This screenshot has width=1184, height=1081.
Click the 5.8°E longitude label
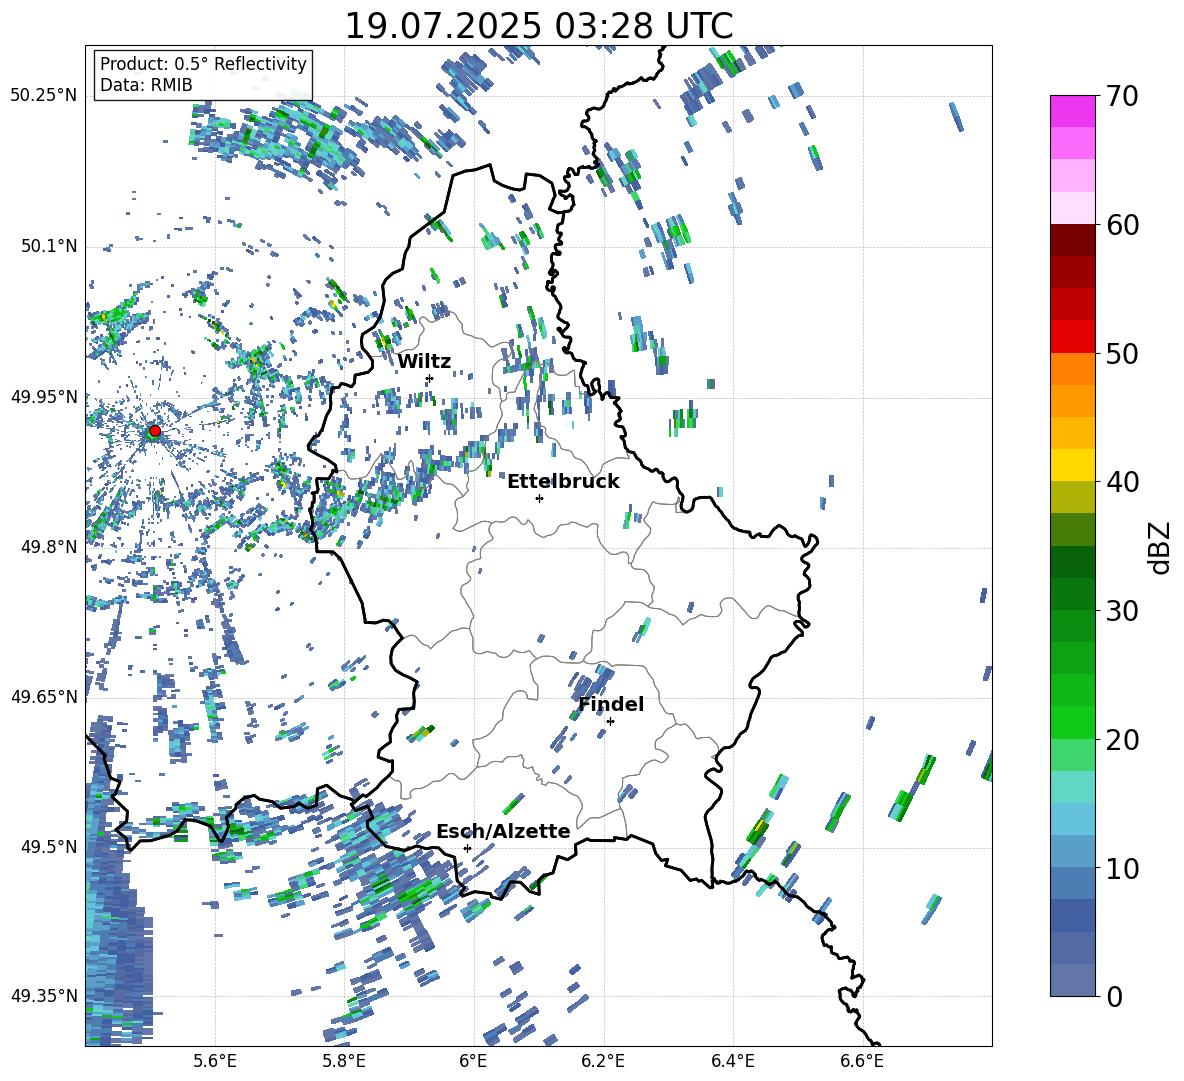pyautogui.click(x=344, y=1061)
